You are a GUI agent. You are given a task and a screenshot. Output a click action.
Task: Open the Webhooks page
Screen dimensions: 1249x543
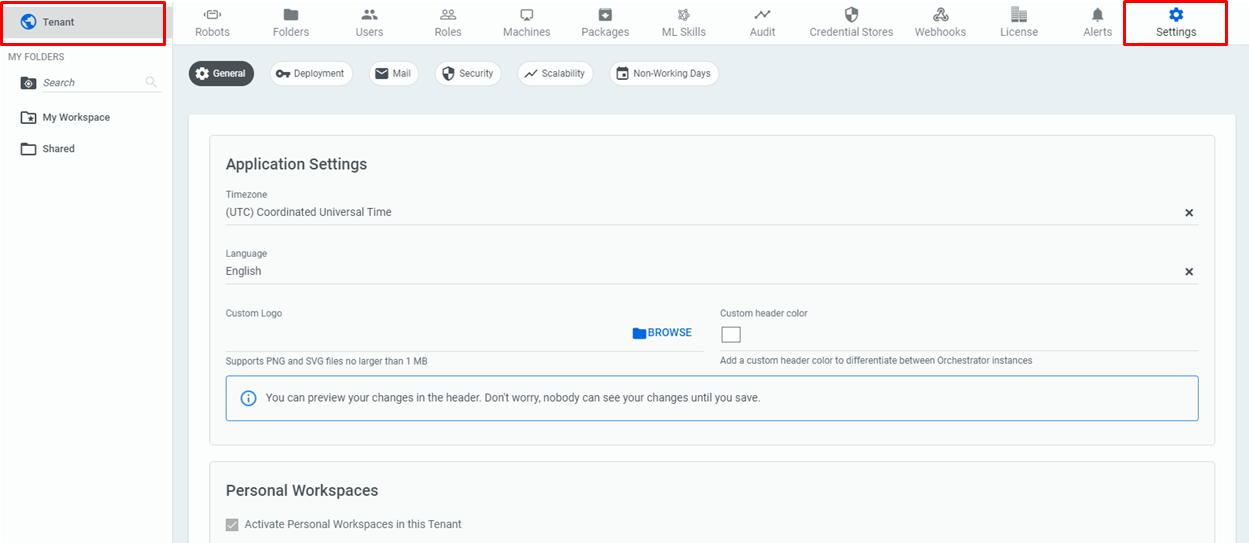[x=940, y=22]
